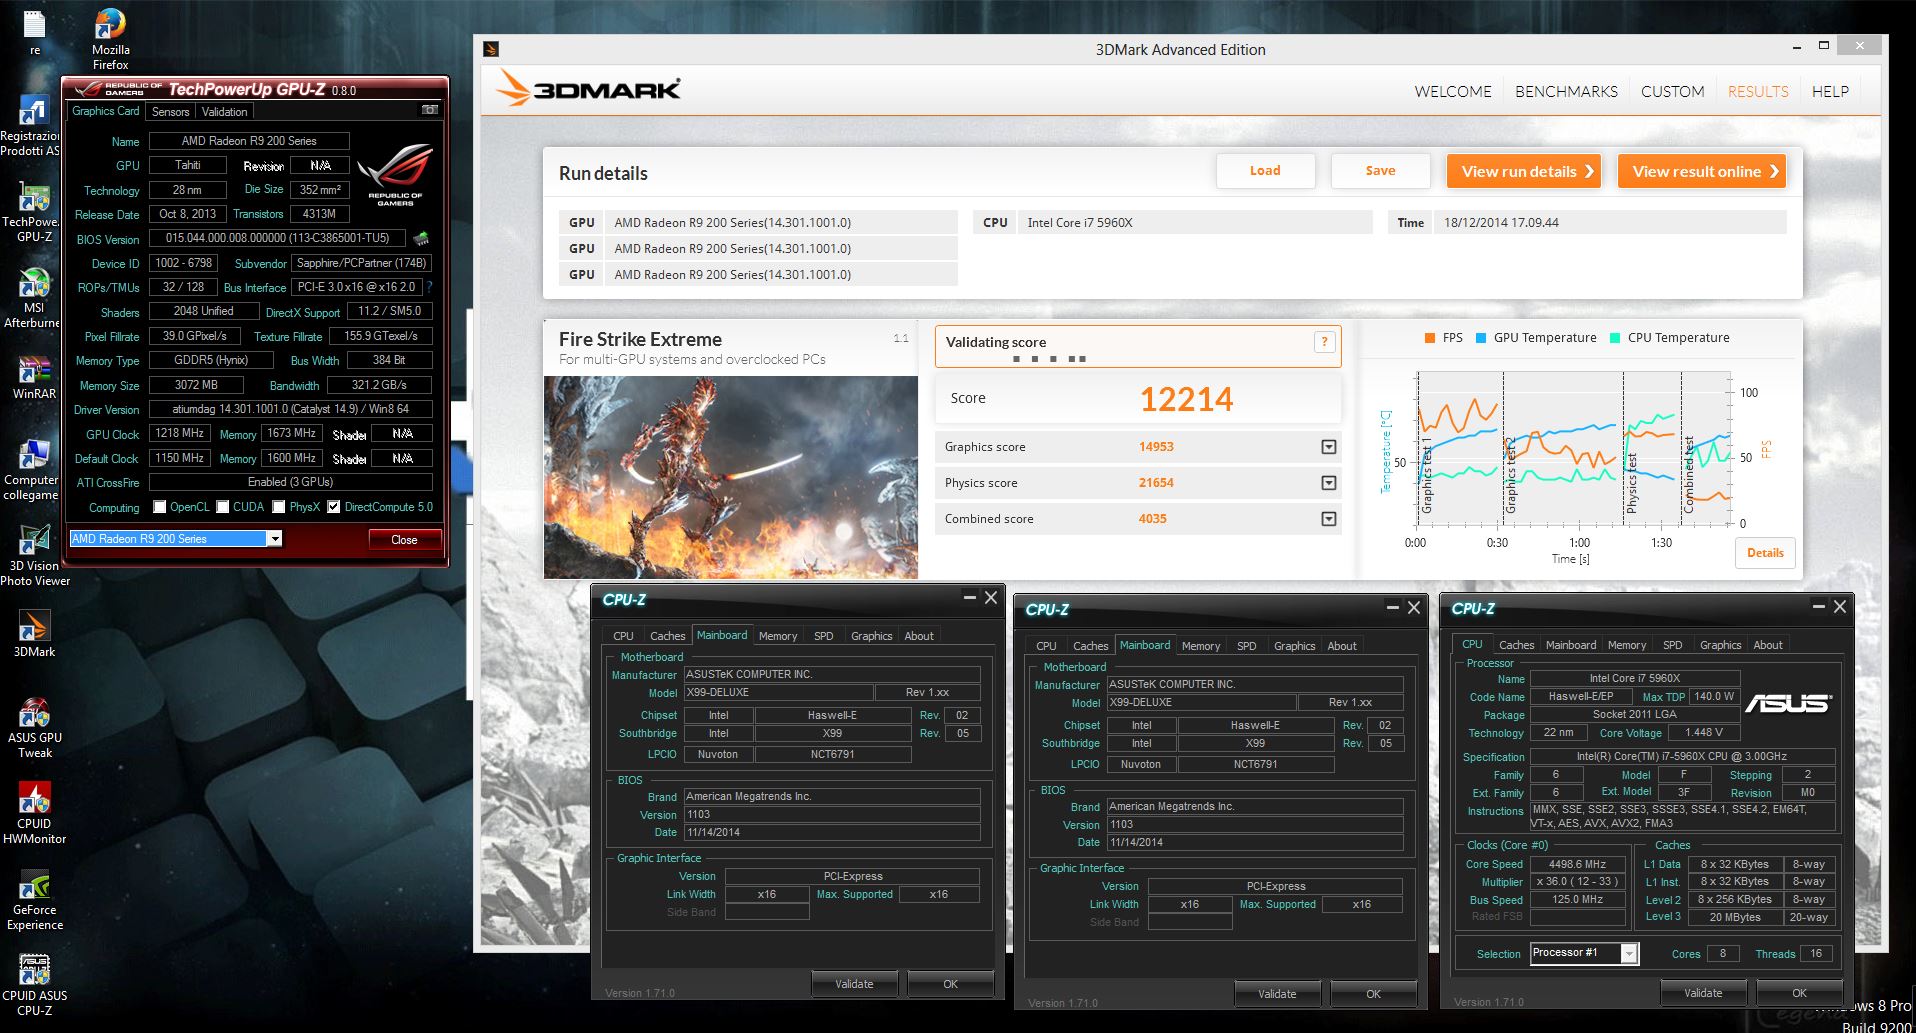Select RESULTS tab in 3DMark
Image resolution: width=1916 pixels, height=1033 pixels.
pos(1758,91)
